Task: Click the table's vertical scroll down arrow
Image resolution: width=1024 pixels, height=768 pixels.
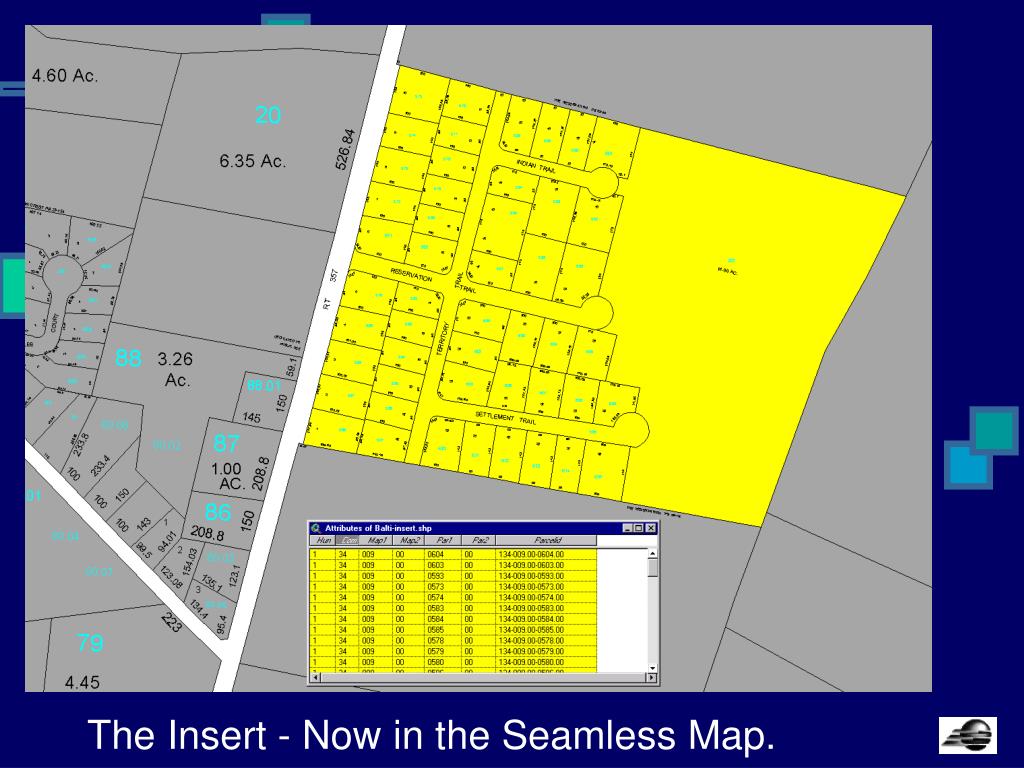Action: coord(652,667)
